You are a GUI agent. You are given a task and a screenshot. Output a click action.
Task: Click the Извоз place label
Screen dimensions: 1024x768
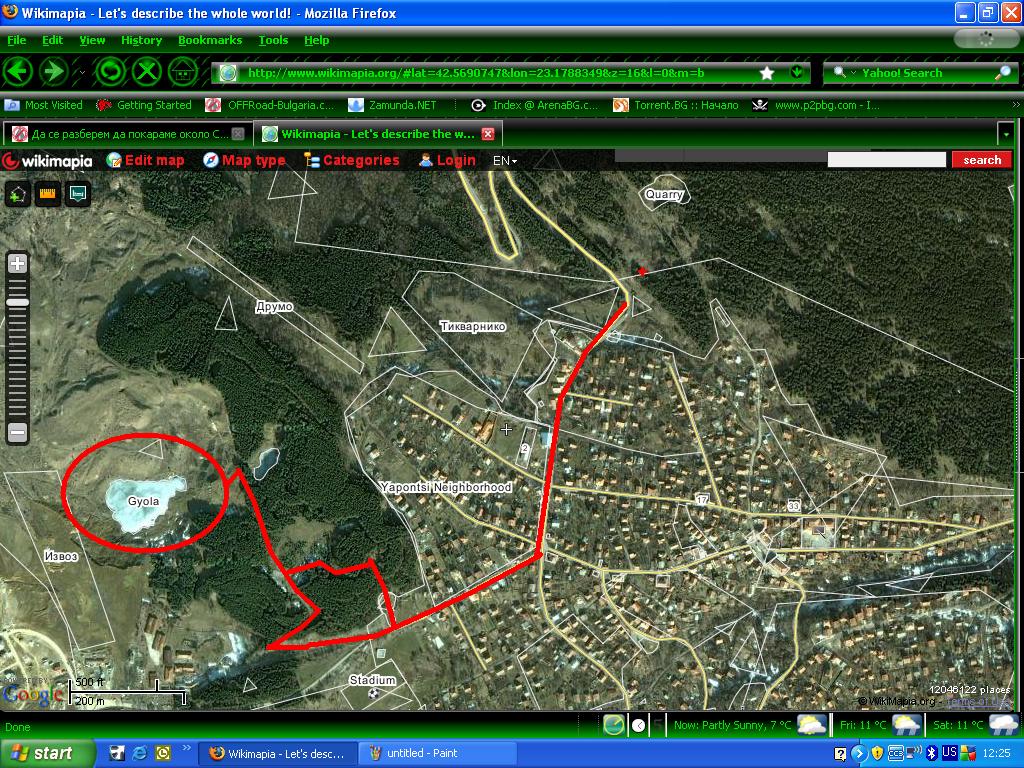[61, 556]
